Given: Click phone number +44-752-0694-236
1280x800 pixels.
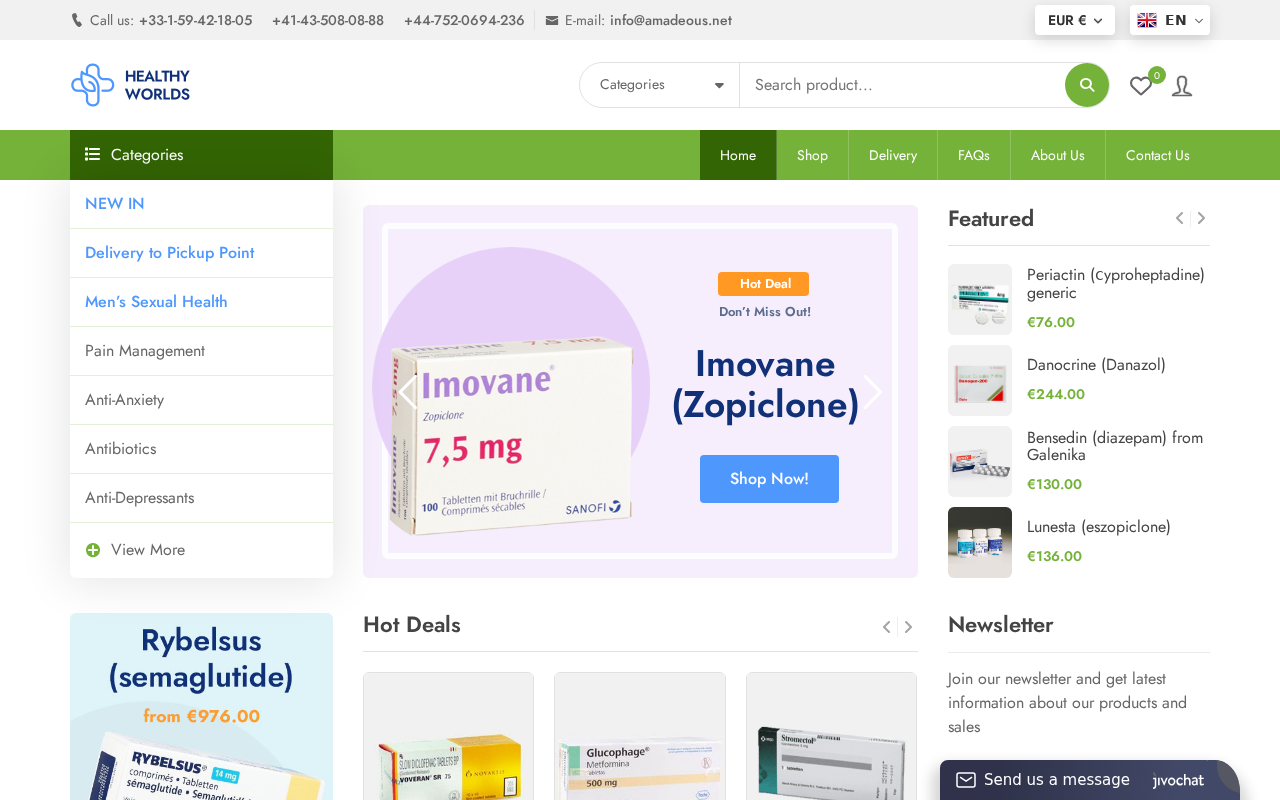Looking at the screenshot, I should [464, 20].
